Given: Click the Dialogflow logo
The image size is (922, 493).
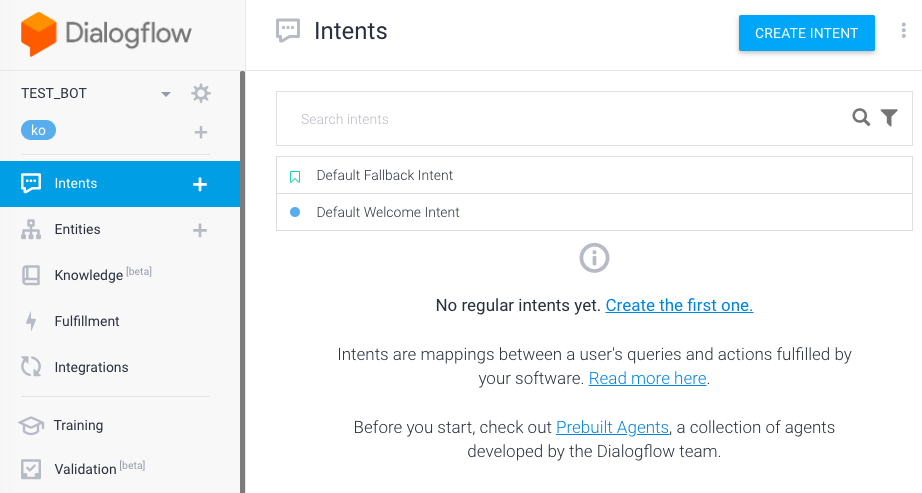Looking at the screenshot, I should tap(106, 34).
